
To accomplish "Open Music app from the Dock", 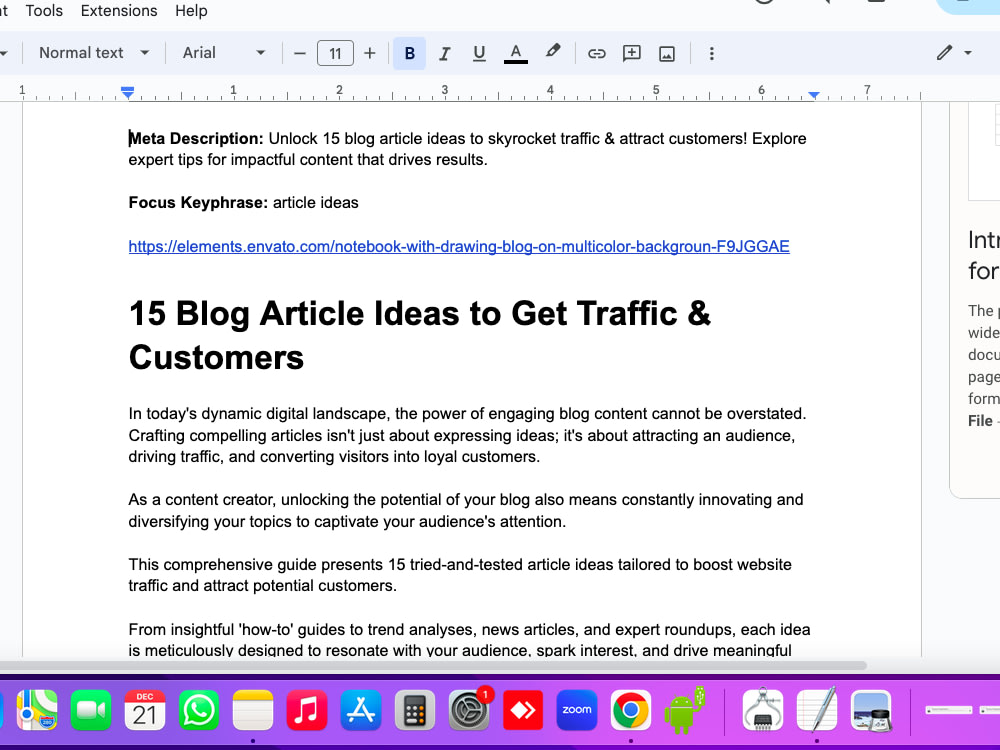I will coord(307,710).
